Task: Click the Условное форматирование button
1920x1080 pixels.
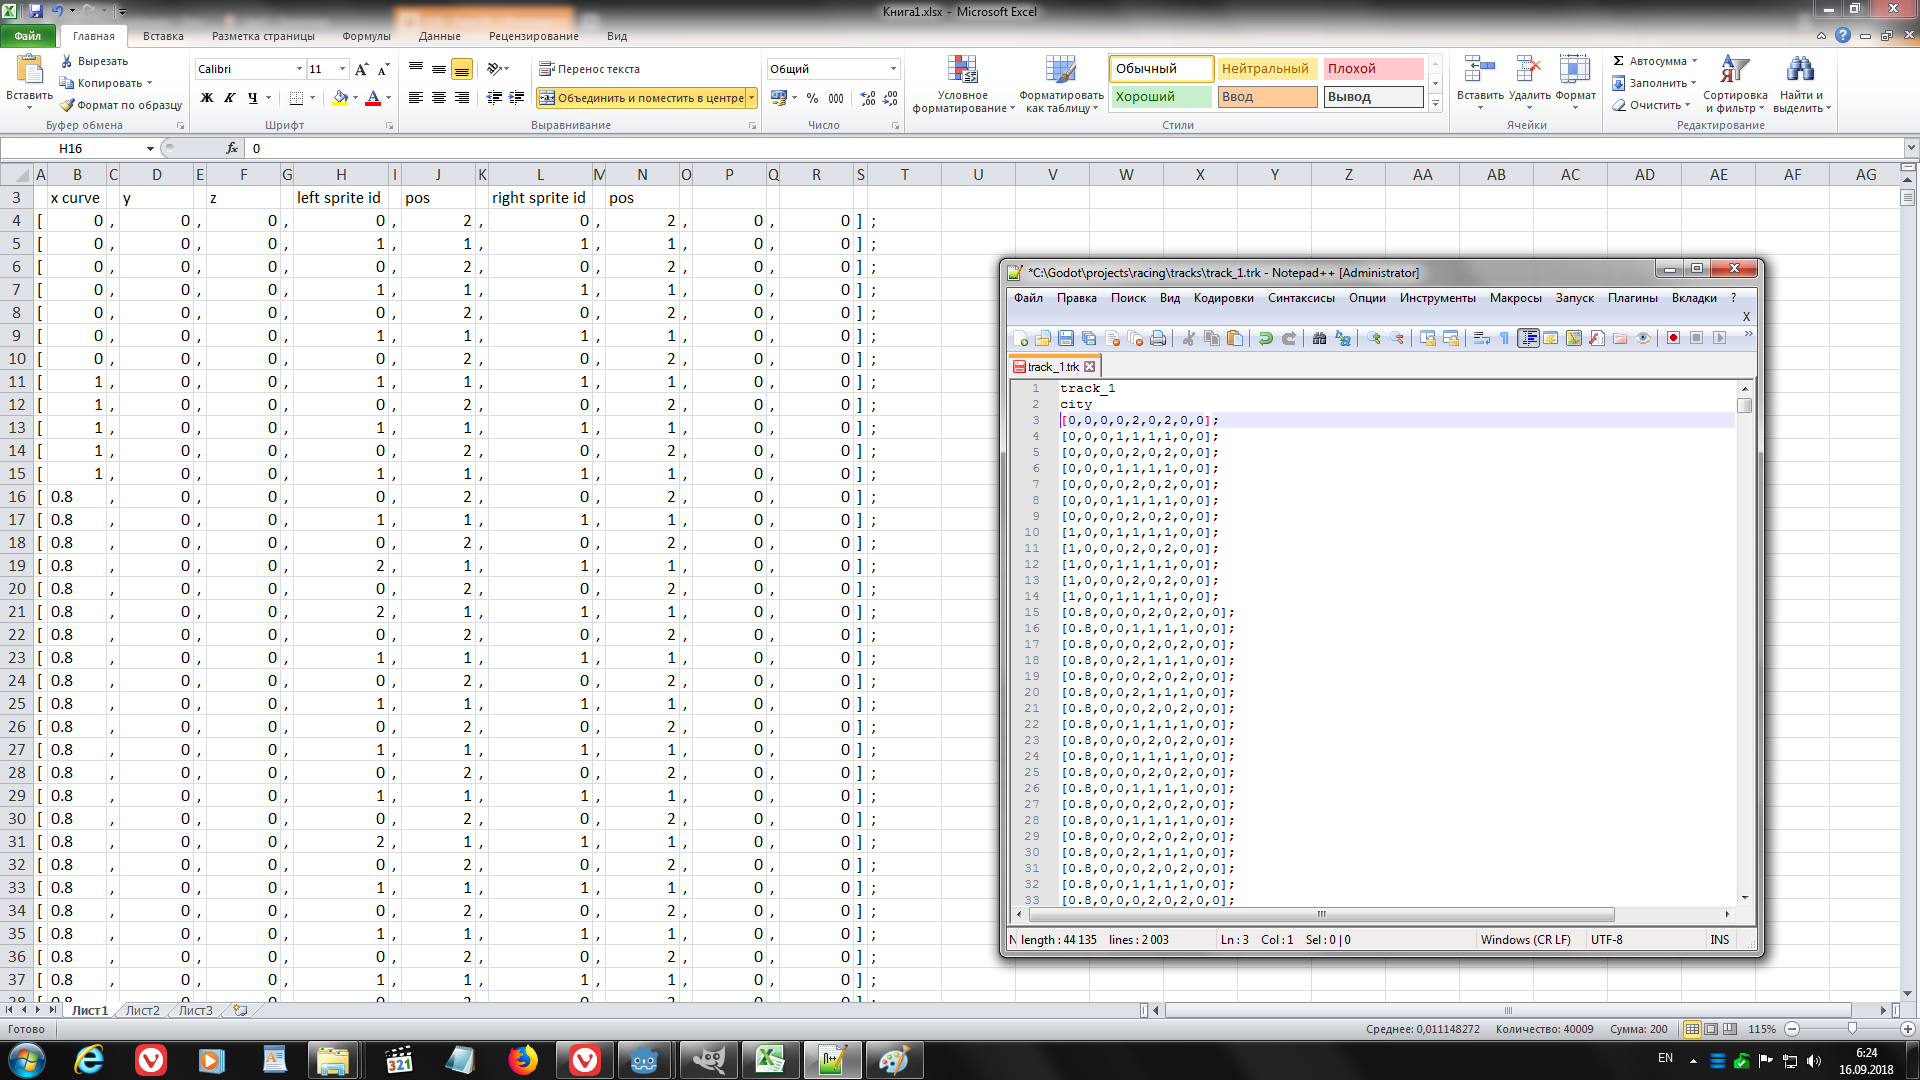Action: [962, 84]
